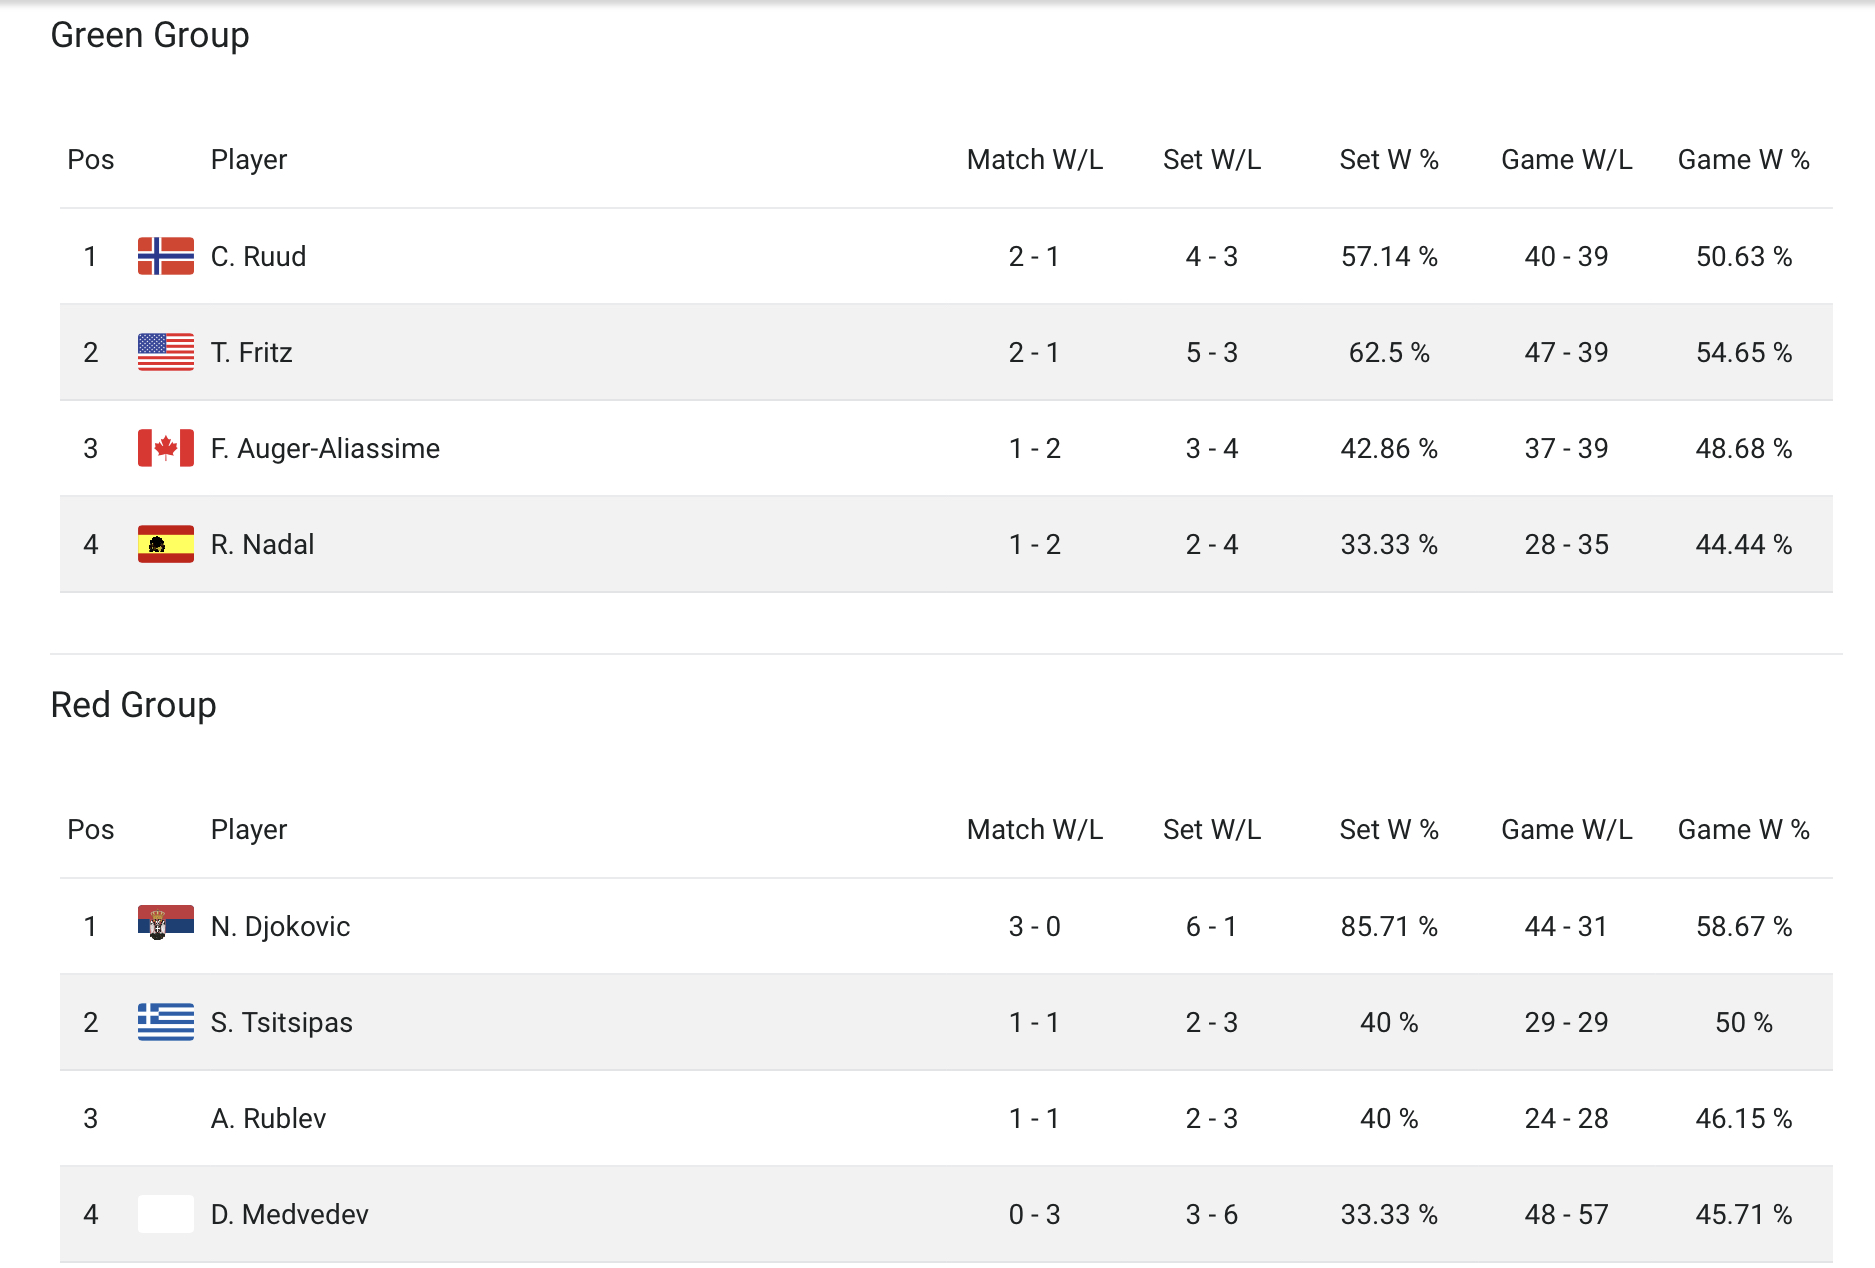
Task: Click Game W % header in Red Group
Action: pyautogui.click(x=1743, y=830)
